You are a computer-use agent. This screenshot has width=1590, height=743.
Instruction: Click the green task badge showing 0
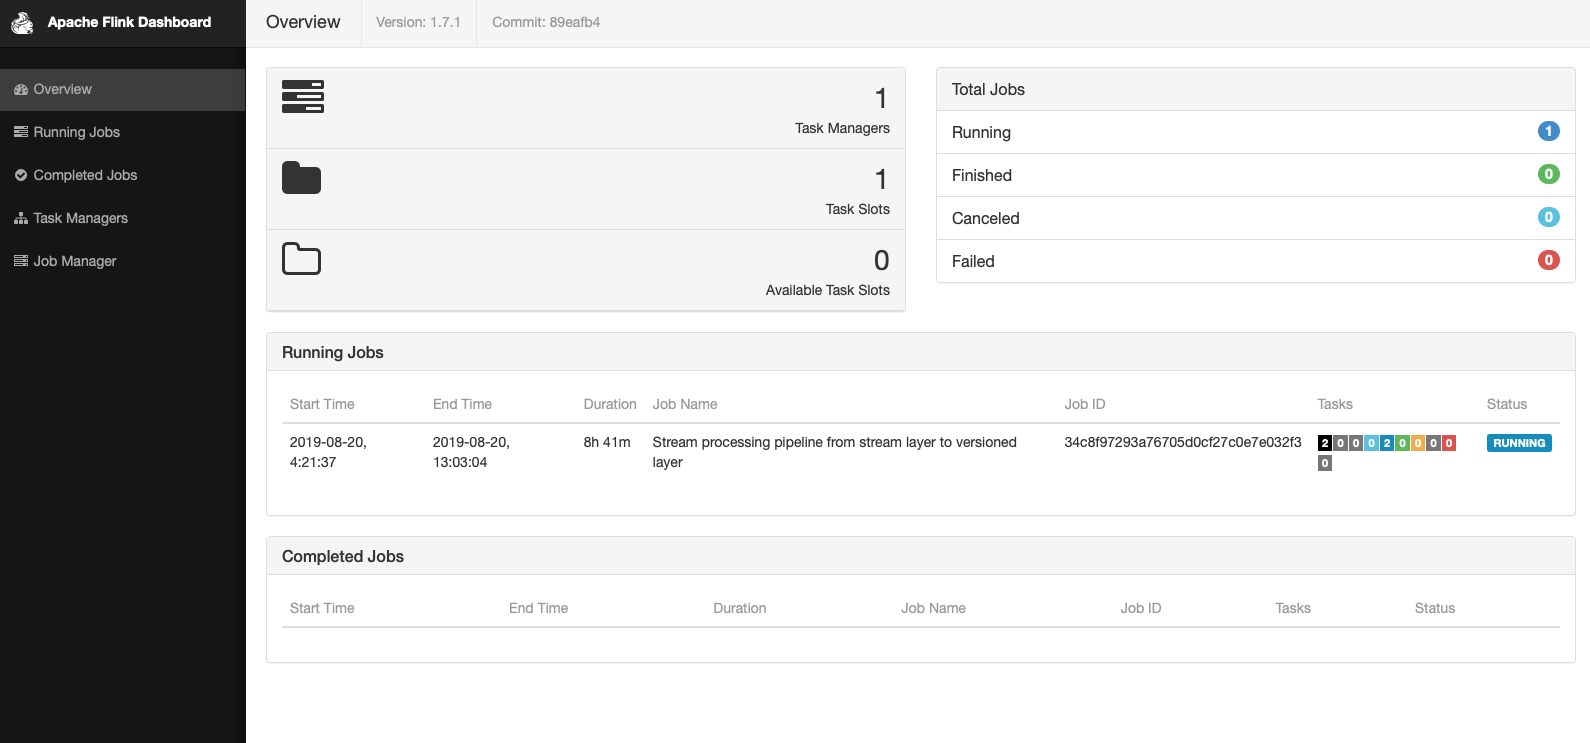click(x=1402, y=443)
